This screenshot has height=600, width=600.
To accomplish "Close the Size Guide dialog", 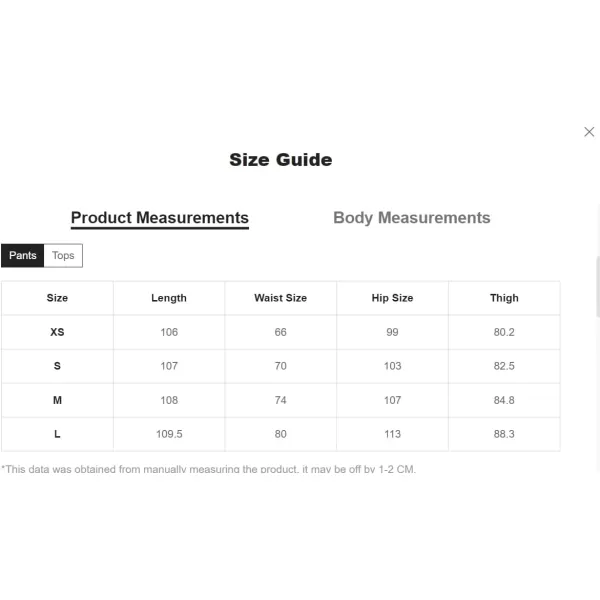I will point(589,132).
